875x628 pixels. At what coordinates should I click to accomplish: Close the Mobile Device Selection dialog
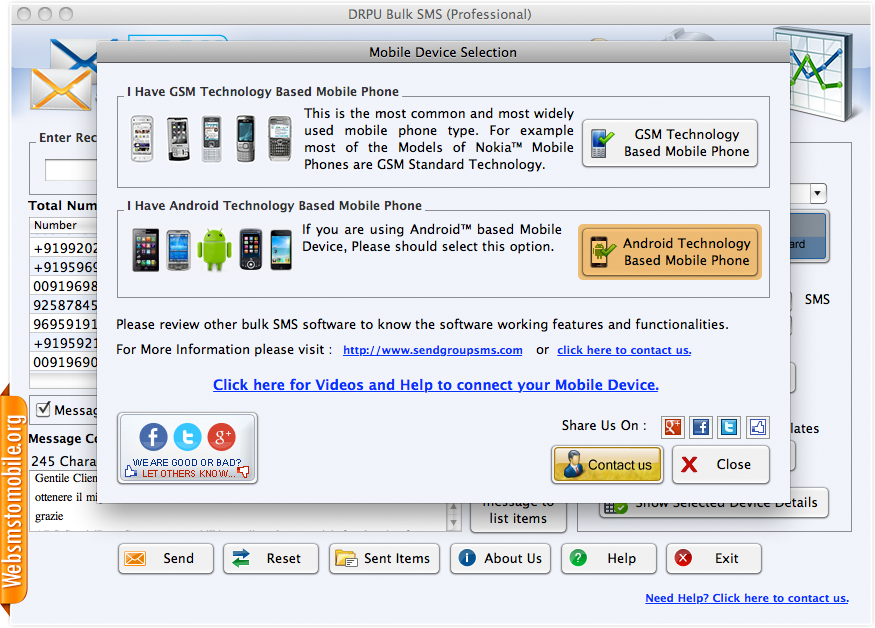720,464
